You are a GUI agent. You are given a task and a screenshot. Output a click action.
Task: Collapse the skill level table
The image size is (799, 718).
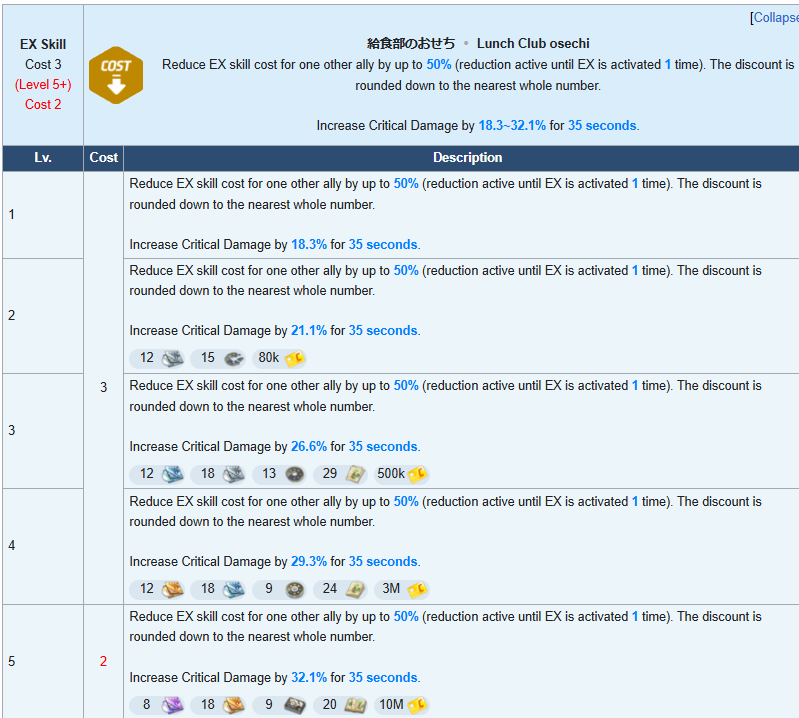(x=776, y=18)
